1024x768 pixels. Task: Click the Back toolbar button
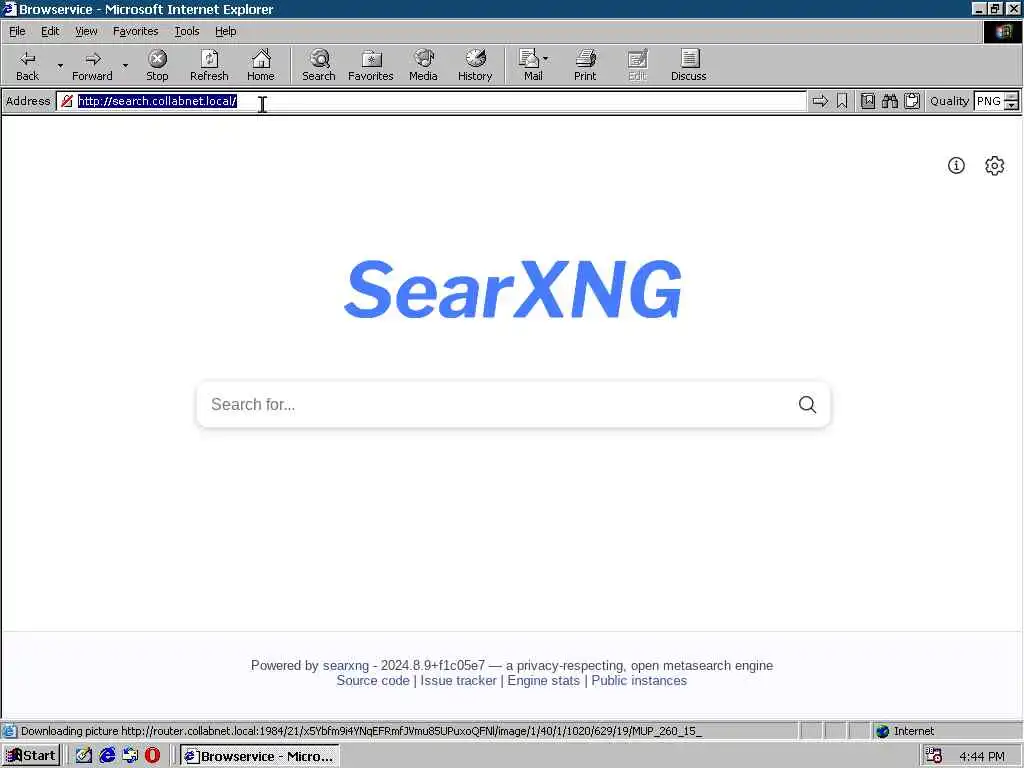click(27, 65)
